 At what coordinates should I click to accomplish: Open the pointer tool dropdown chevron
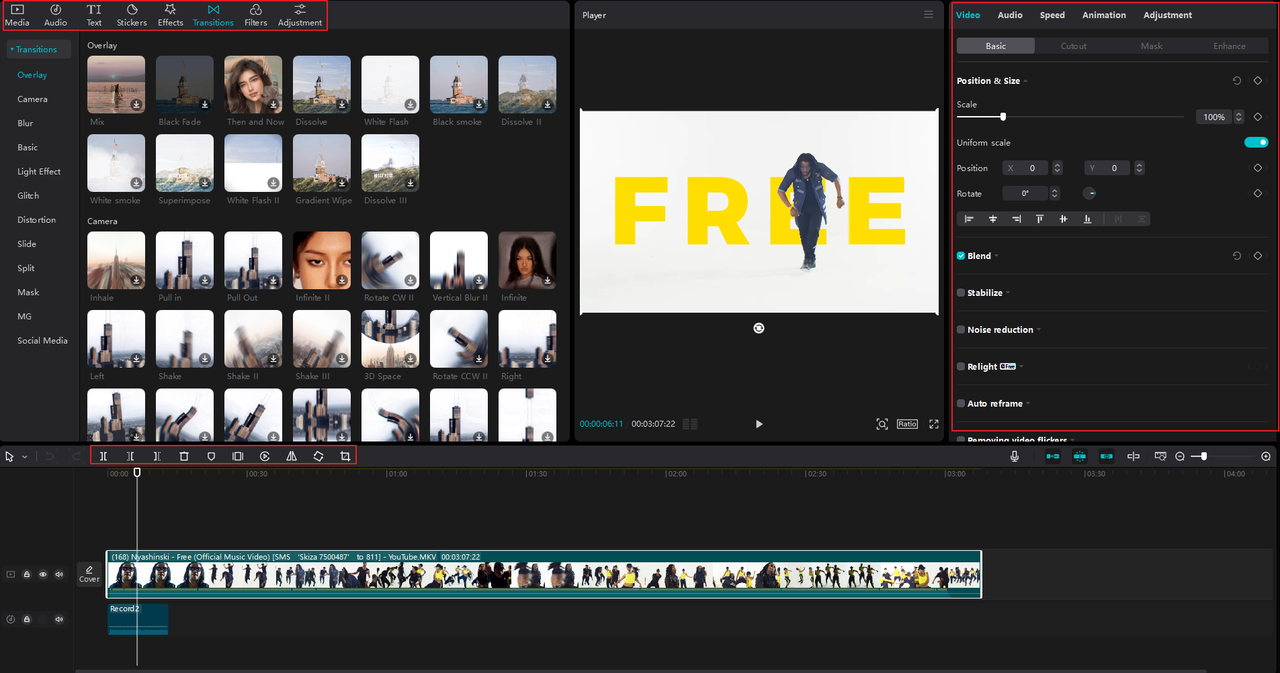pyautogui.click(x=25, y=457)
